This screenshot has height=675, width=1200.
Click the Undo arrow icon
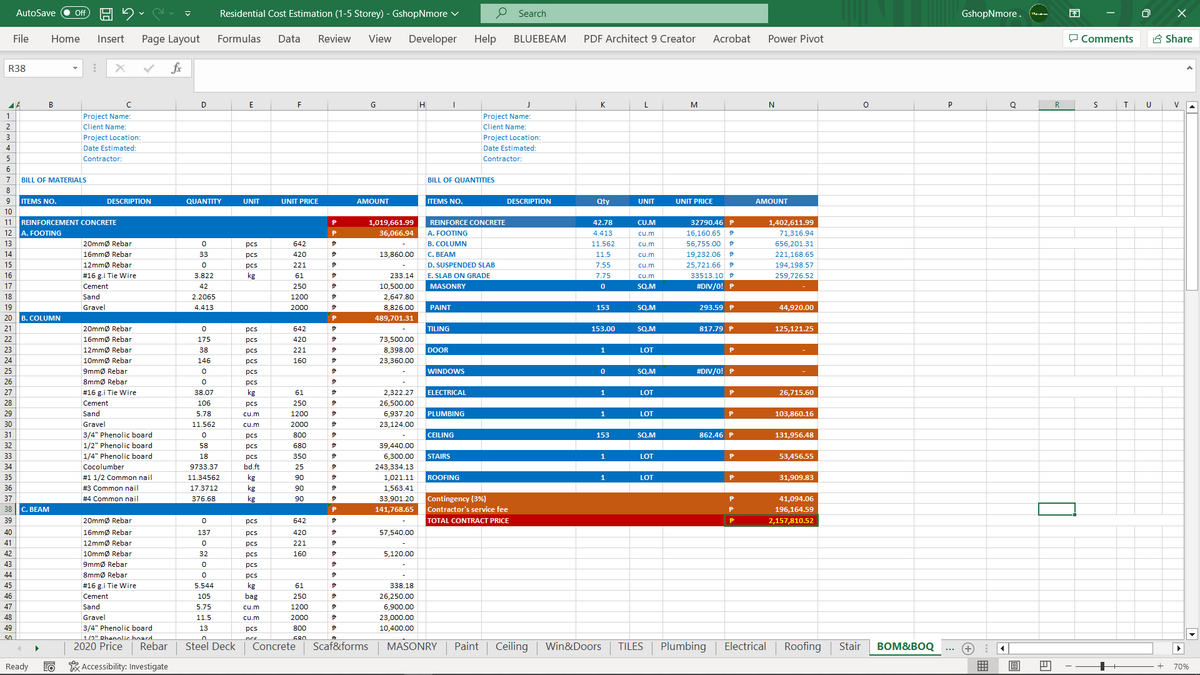pos(129,13)
